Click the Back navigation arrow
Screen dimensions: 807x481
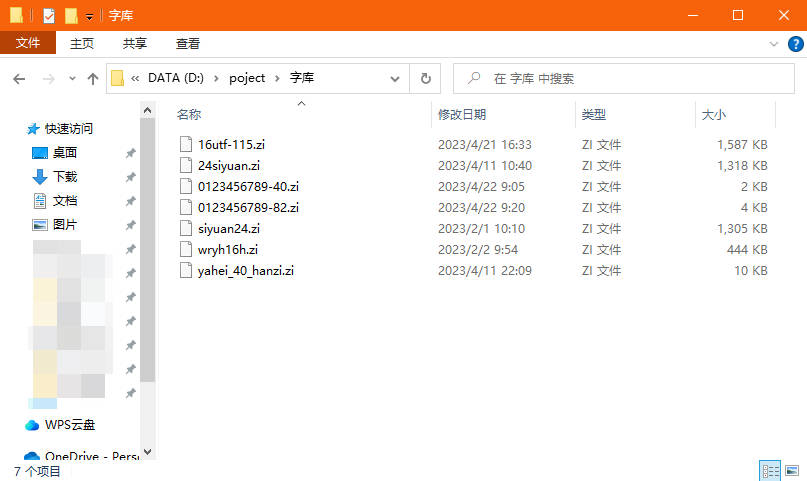coord(19,79)
